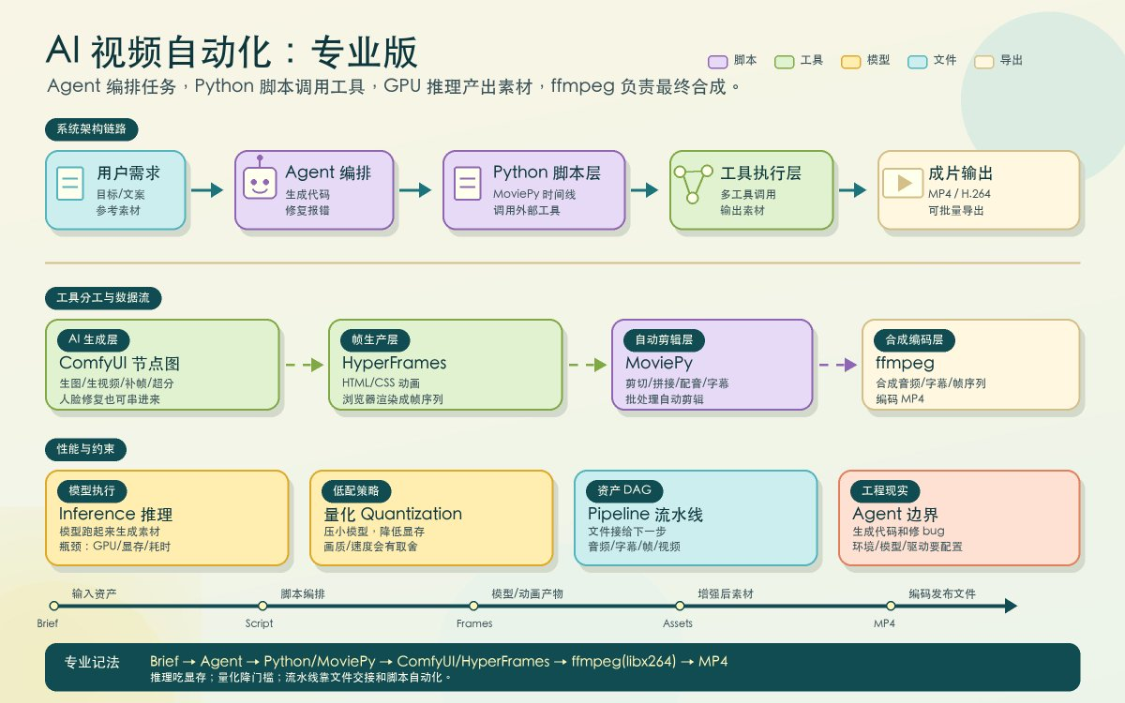This screenshot has height=703, width=1125.
Task: Click the 资产 DAG tag
Action: point(624,491)
